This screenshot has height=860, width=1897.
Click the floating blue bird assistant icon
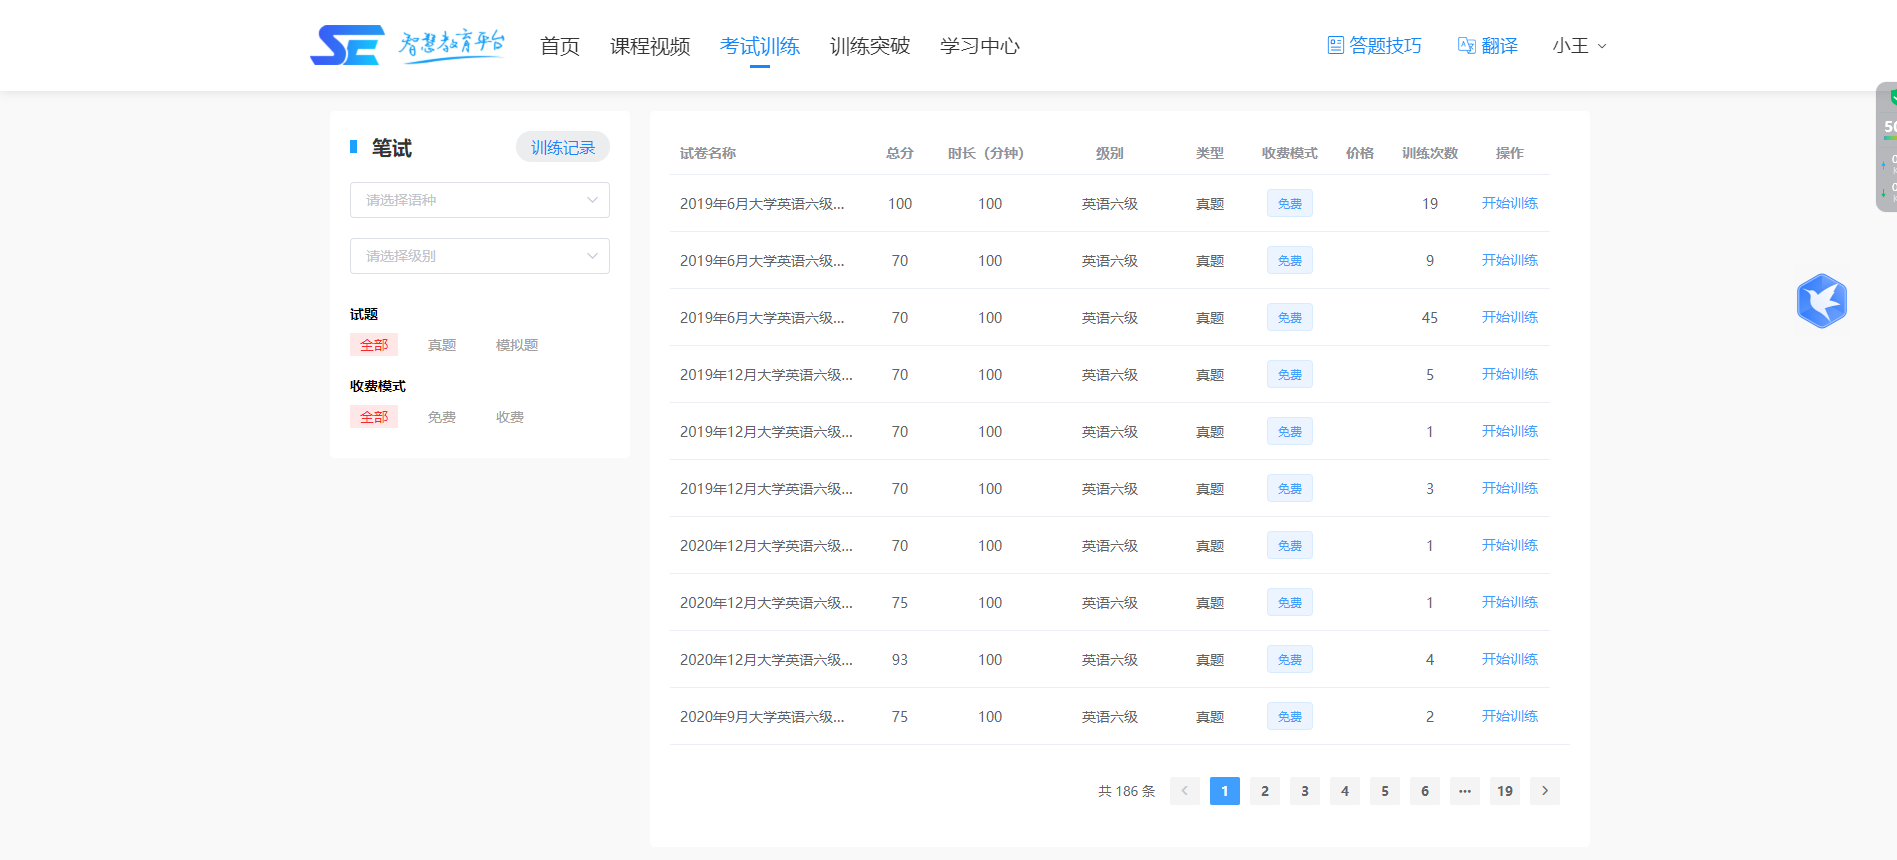[1821, 301]
